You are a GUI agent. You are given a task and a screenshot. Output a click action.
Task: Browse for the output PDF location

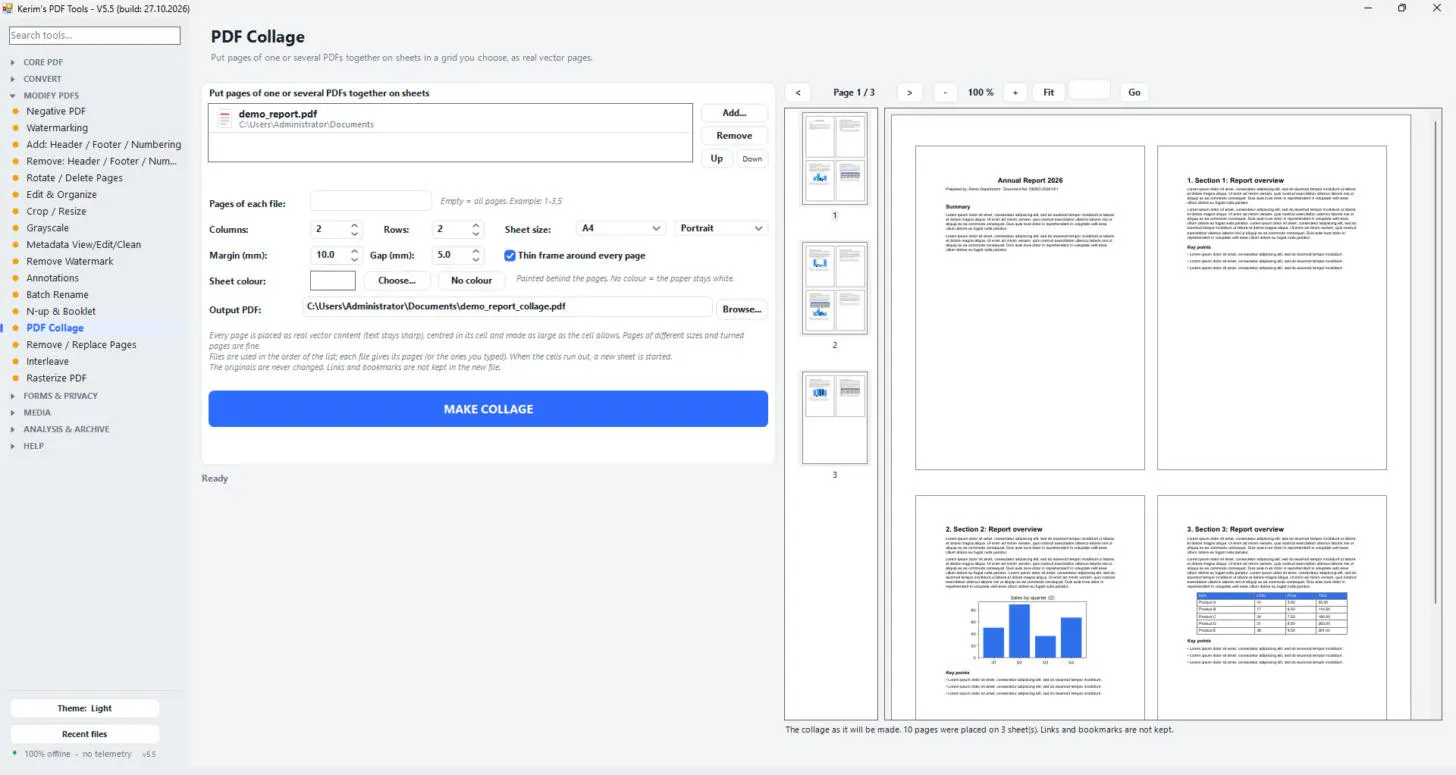pyautogui.click(x=742, y=308)
